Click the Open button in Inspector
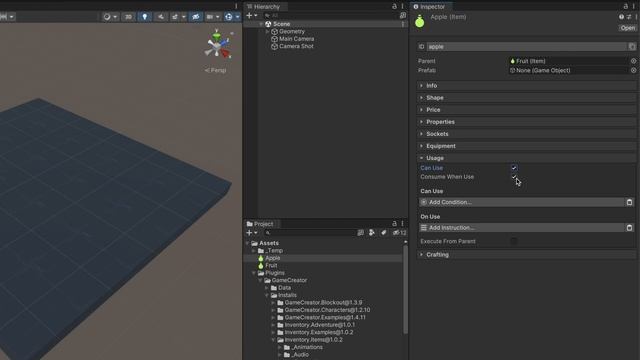 (628, 28)
